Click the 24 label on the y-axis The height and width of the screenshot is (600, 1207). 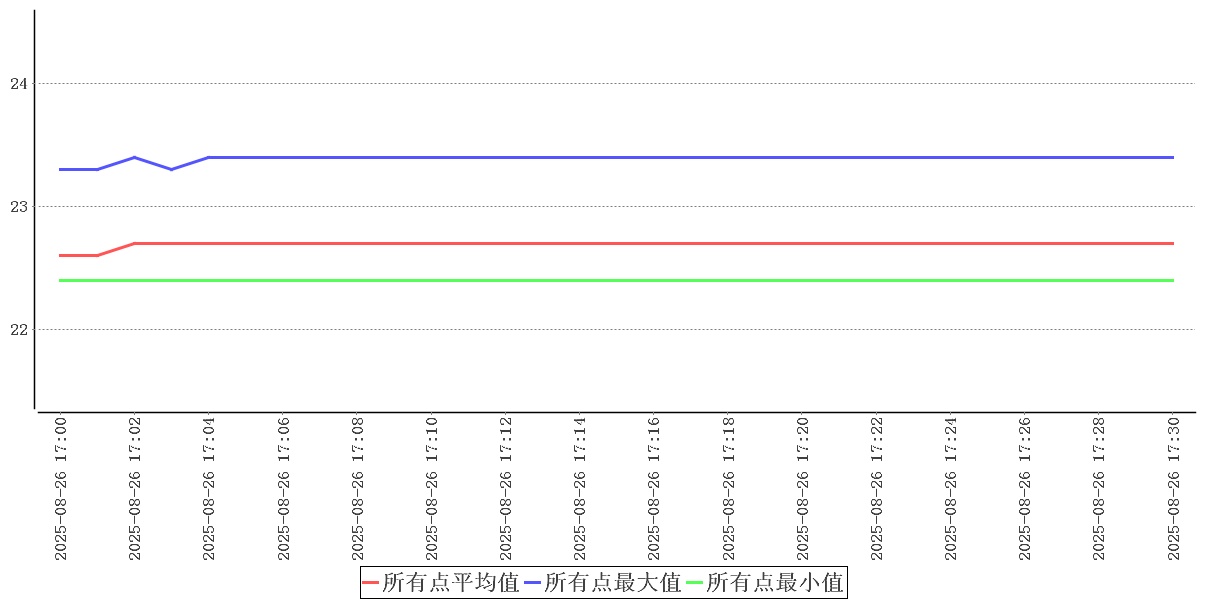(18, 84)
